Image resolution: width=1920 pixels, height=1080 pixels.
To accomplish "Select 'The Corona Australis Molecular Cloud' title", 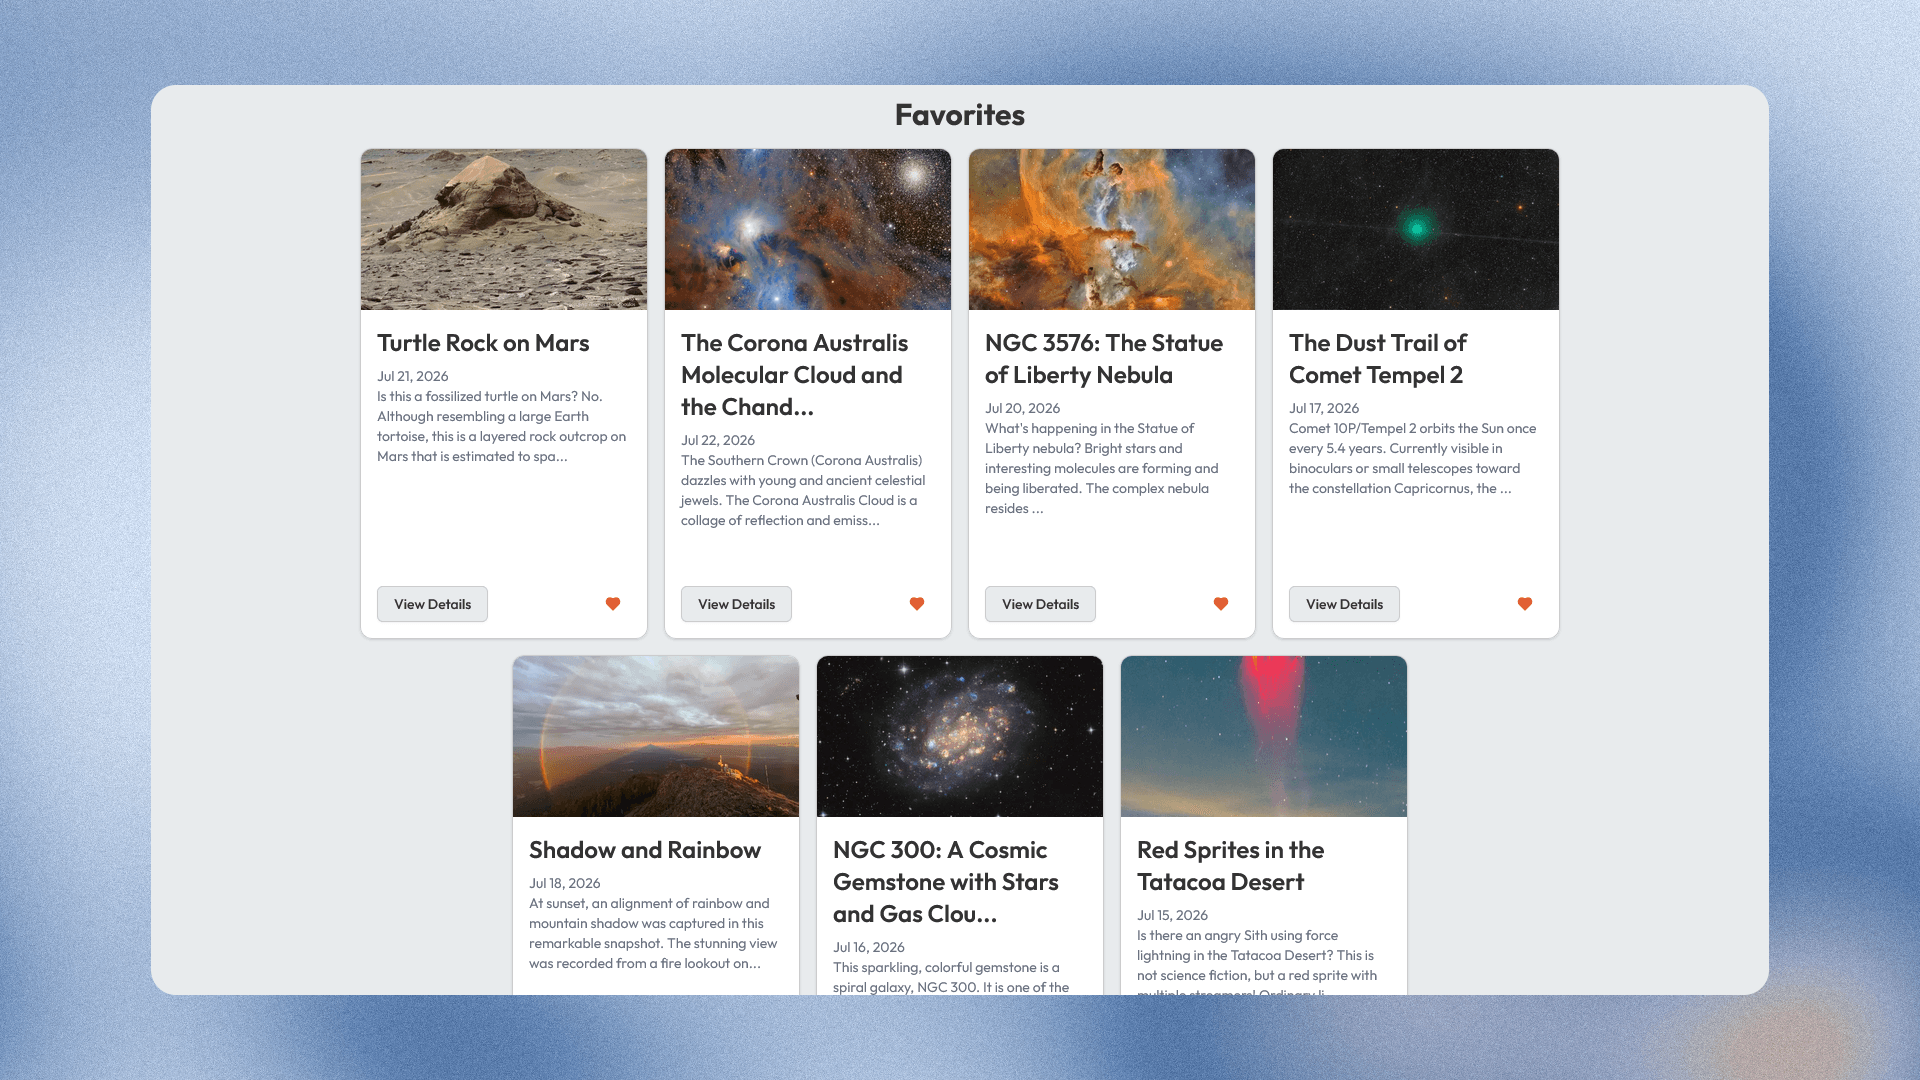I will (795, 375).
